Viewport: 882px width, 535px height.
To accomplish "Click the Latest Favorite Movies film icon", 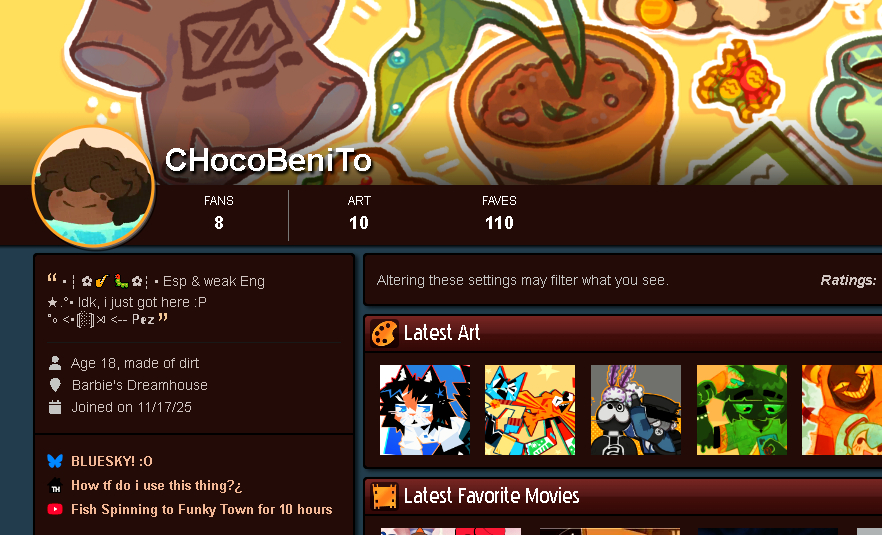I will pos(385,496).
